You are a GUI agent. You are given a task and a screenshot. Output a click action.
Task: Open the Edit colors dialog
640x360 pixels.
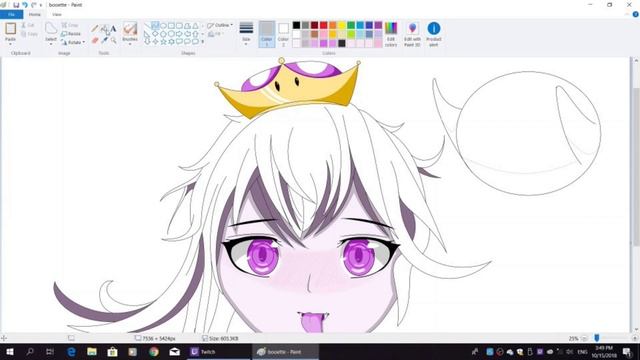pyautogui.click(x=391, y=34)
